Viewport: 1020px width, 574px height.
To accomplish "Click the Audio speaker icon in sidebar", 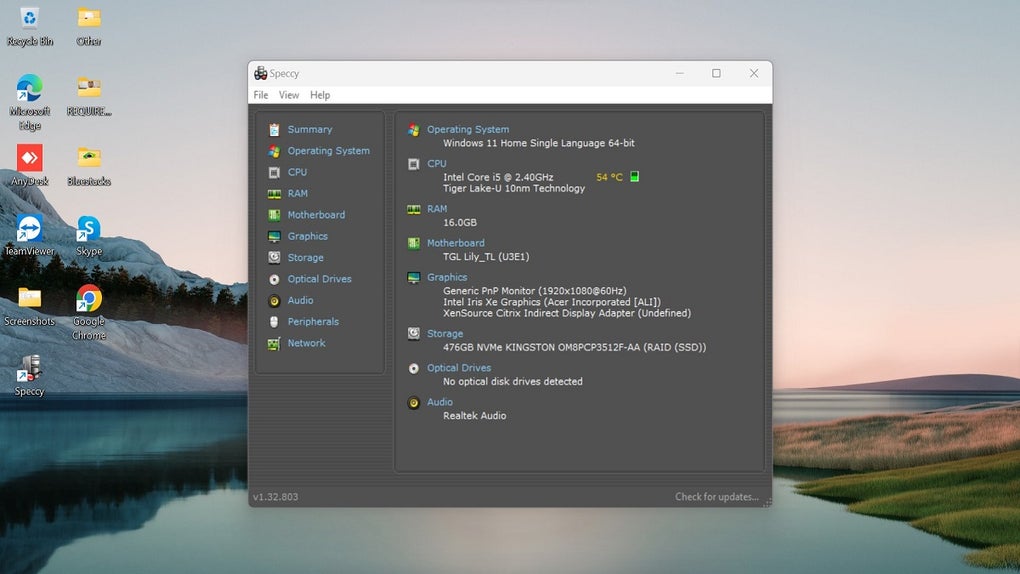I will pyautogui.click(x=275, y=301).
